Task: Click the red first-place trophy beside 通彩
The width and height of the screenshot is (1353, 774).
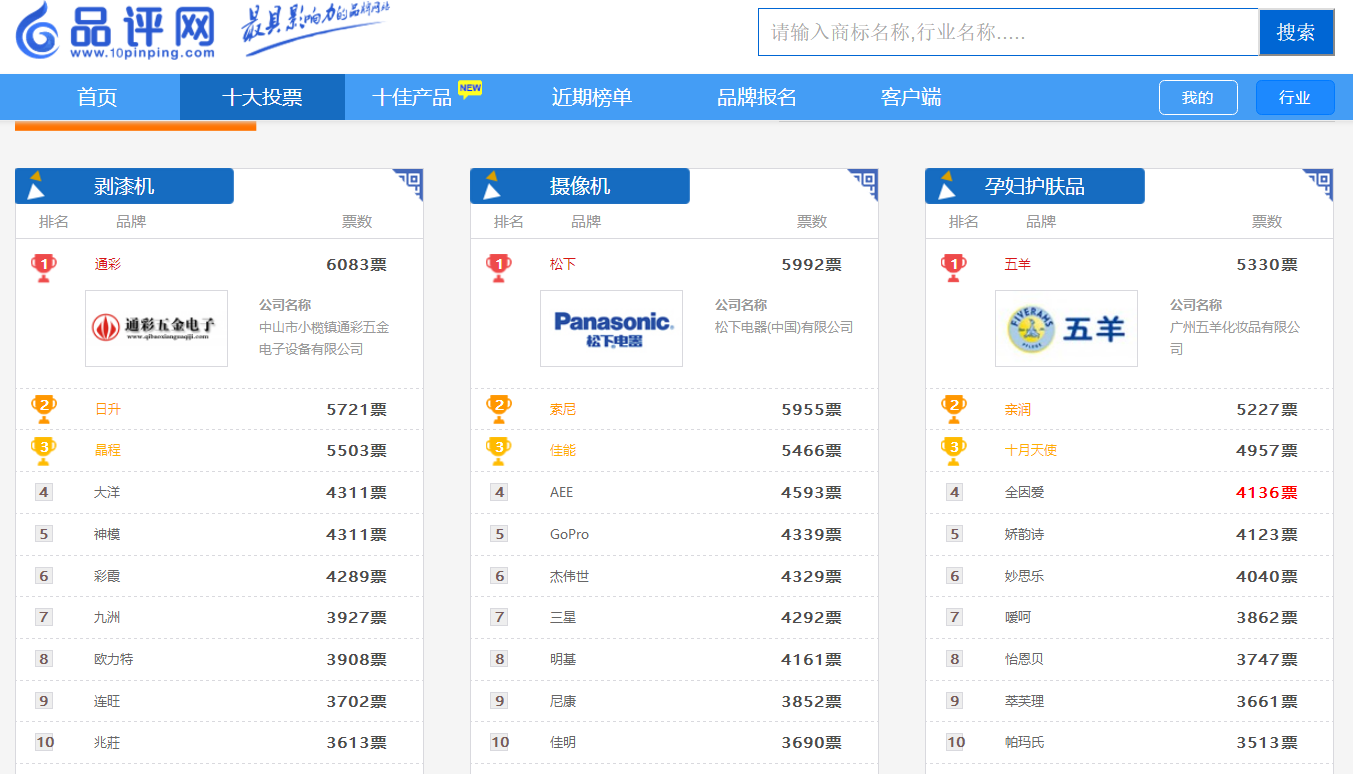Action: pyautogui.click(x=44, y=266)
